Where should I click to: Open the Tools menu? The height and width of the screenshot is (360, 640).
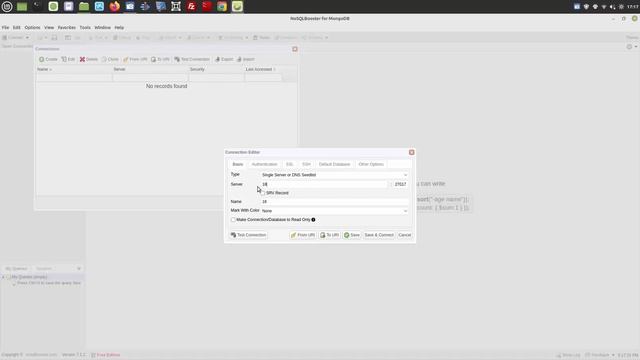pyautogui.click(x=85, y=27)
